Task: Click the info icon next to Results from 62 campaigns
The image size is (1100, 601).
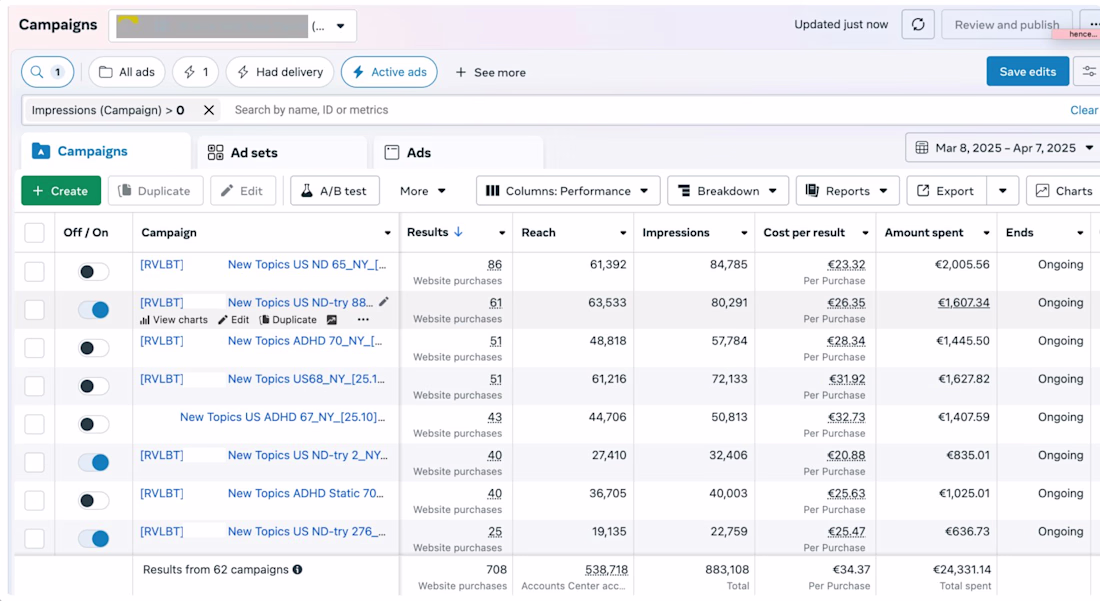Action: click(x=297, y=569)
